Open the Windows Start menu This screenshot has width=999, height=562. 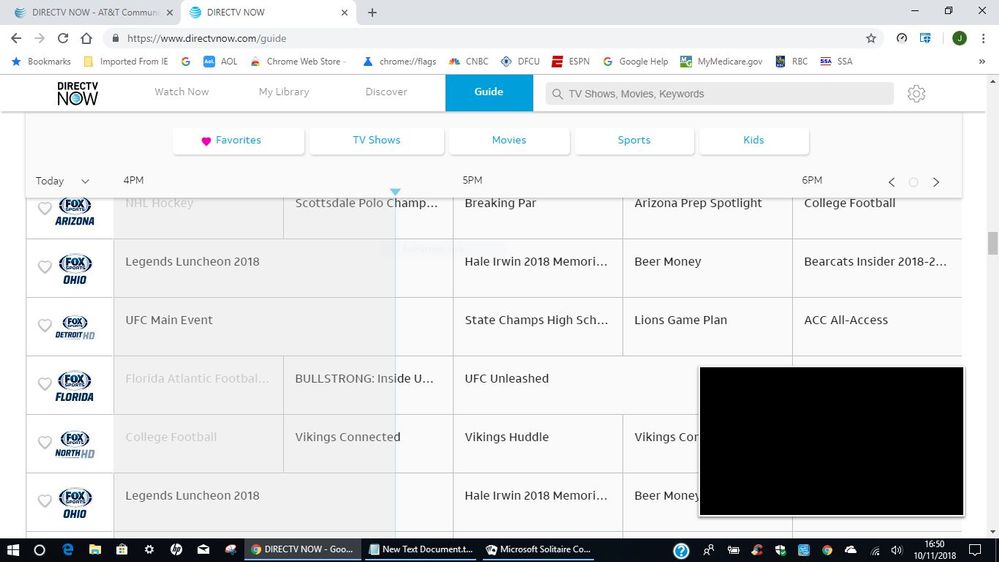click(13, 550)
